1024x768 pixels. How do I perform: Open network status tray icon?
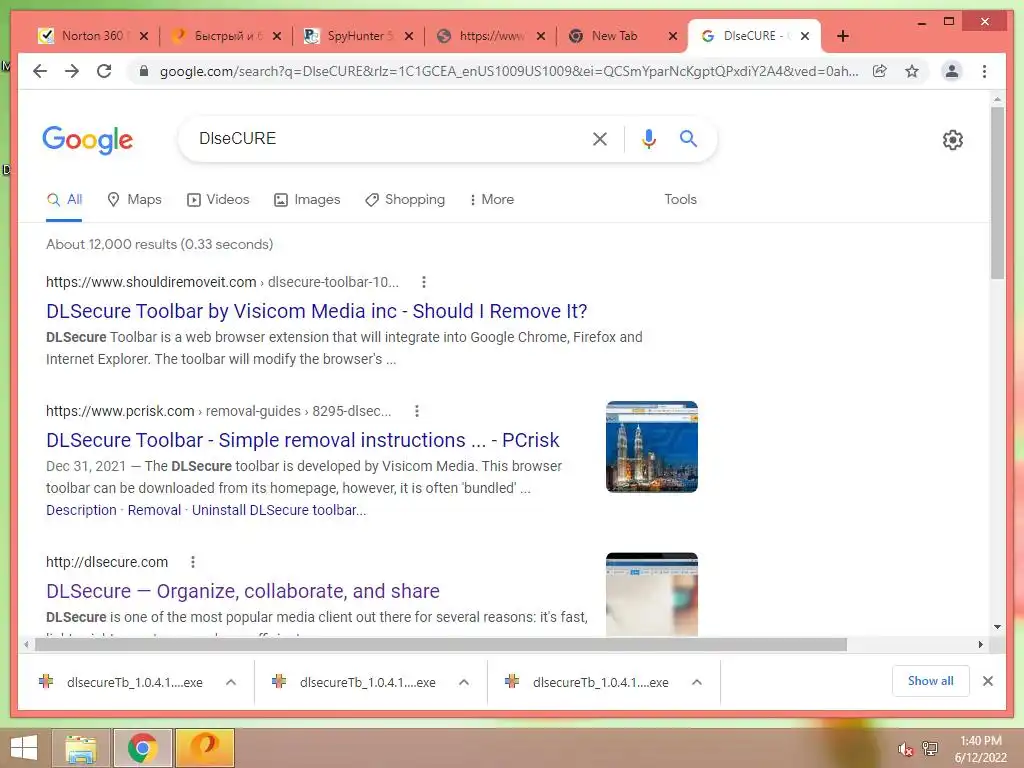tap(930, 748)
